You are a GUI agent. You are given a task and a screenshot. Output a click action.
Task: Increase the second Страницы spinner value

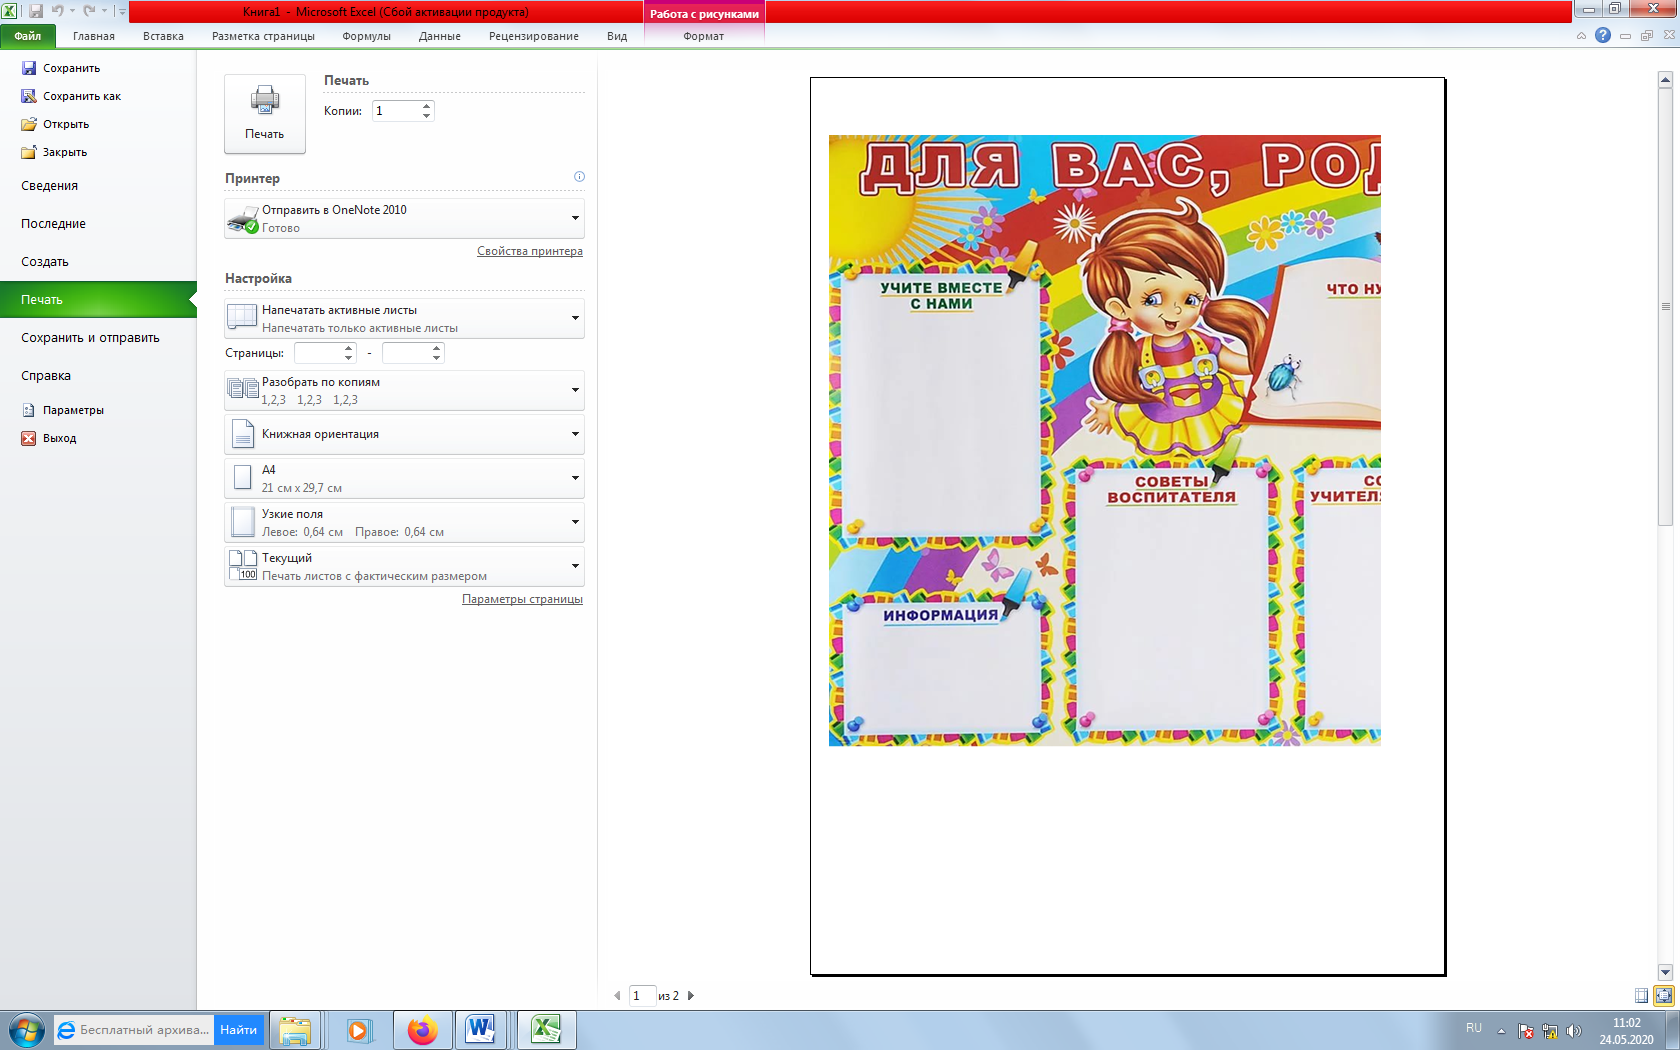coord(437,348)
